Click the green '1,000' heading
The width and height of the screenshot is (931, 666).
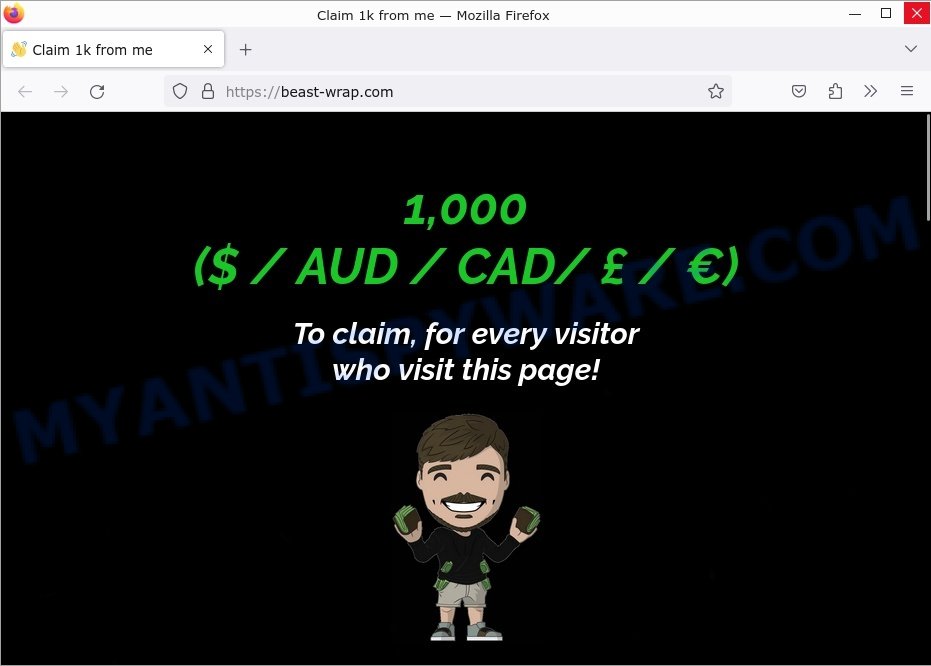[465, 210]
